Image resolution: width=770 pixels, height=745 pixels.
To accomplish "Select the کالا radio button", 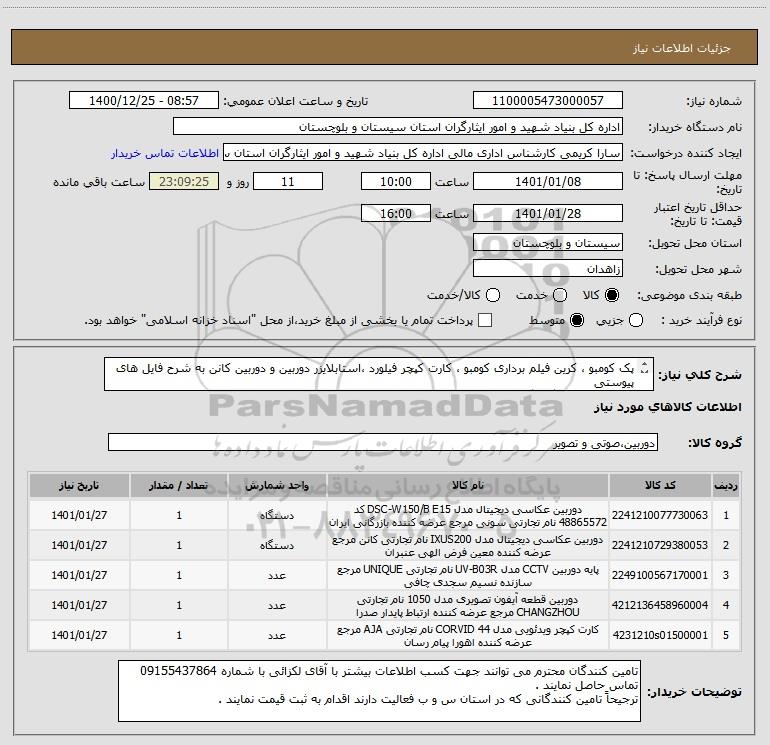I will (612, 295).
